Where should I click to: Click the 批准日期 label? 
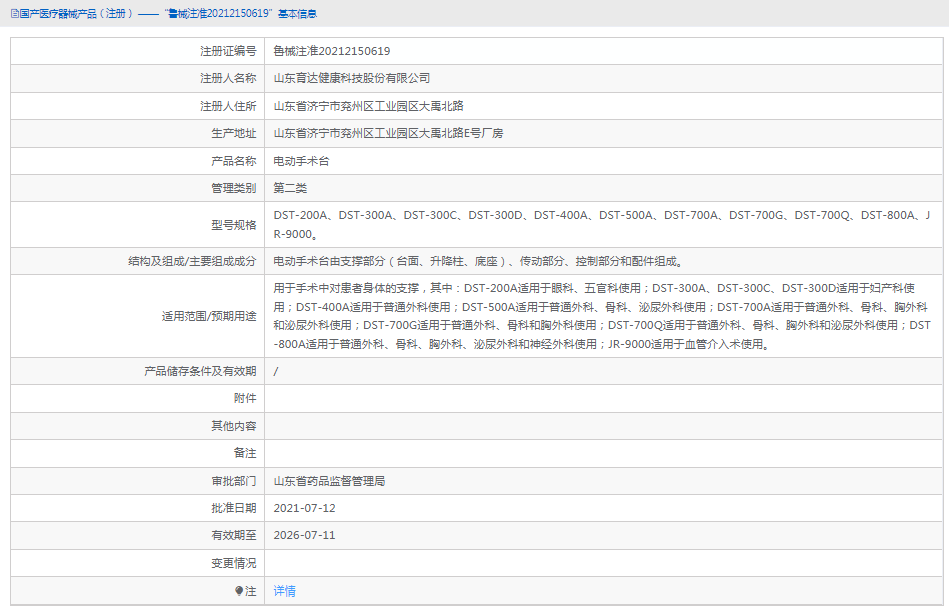(234, 508)
